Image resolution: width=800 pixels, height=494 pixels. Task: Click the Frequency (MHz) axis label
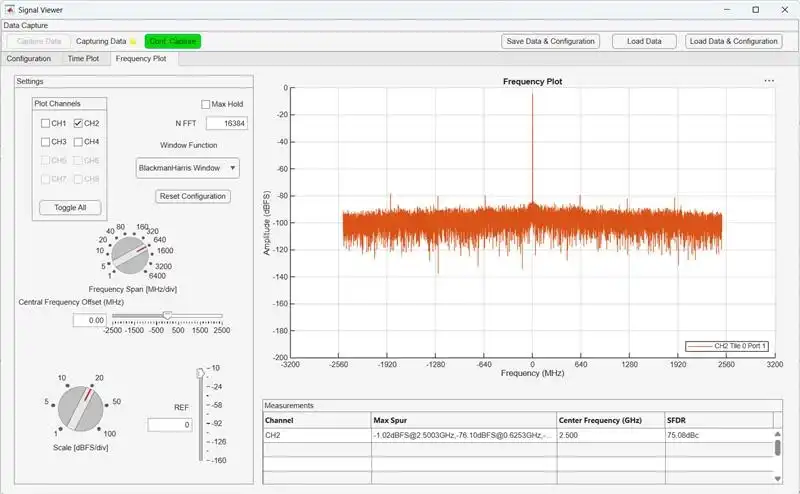[532, 374]
